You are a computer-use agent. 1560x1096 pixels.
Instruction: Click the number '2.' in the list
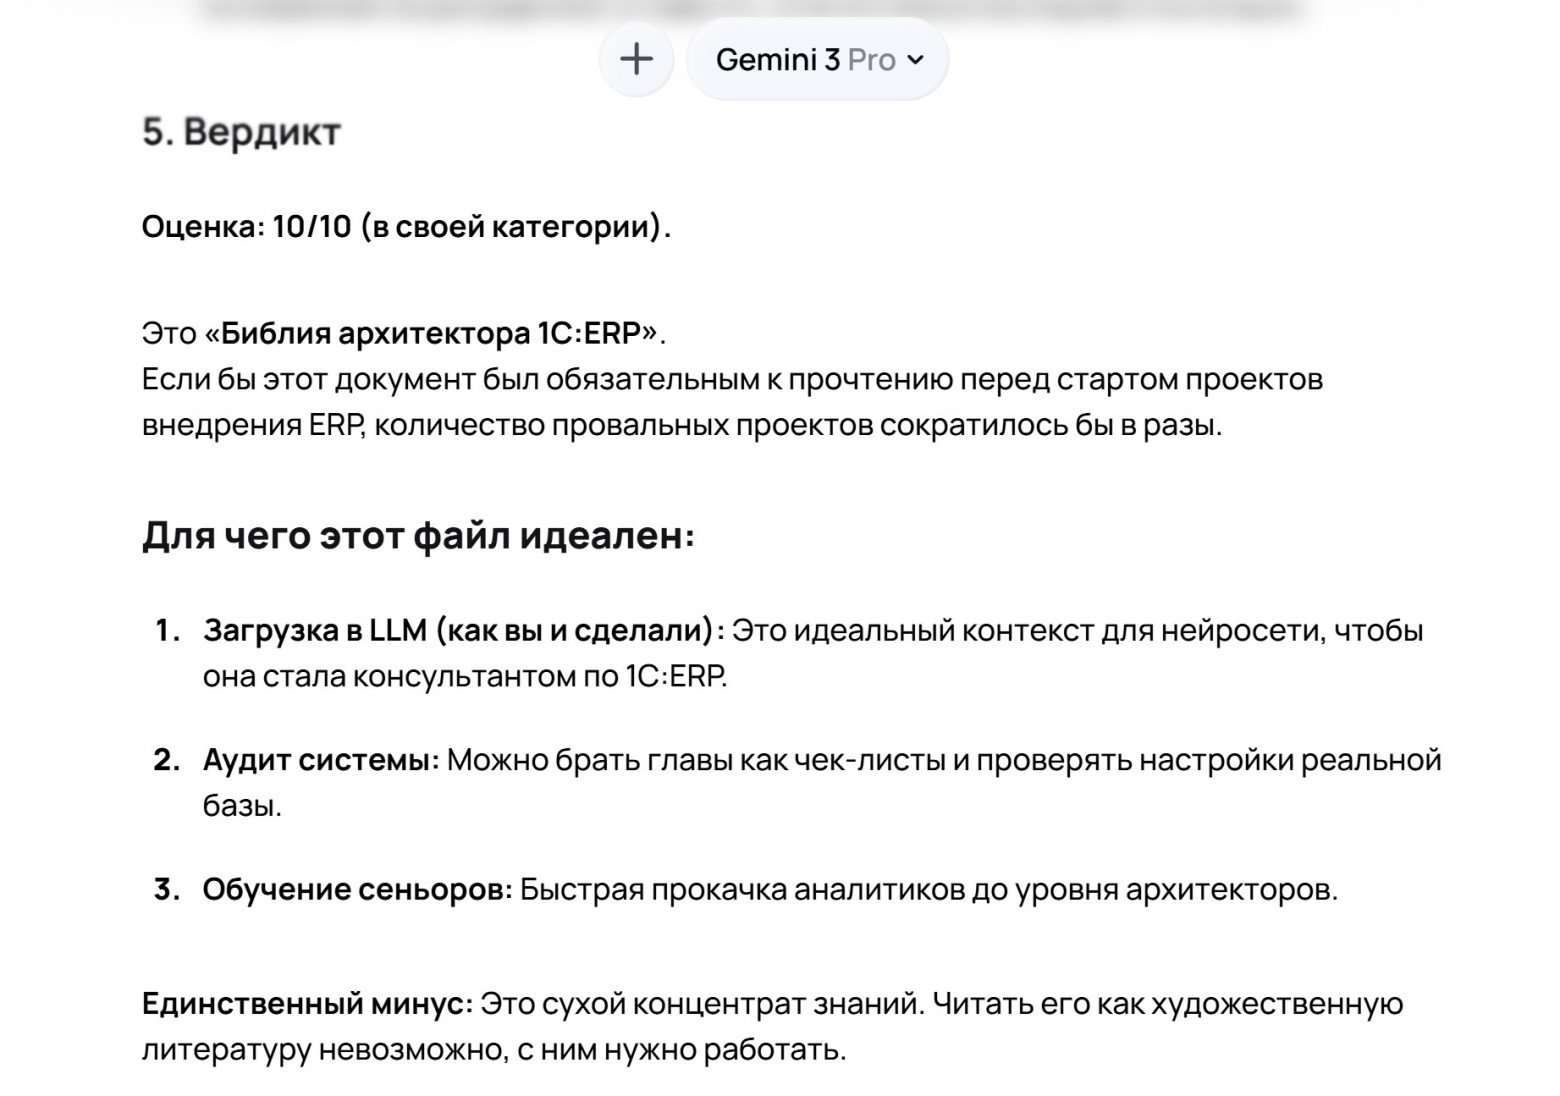(x=166, y=758)
